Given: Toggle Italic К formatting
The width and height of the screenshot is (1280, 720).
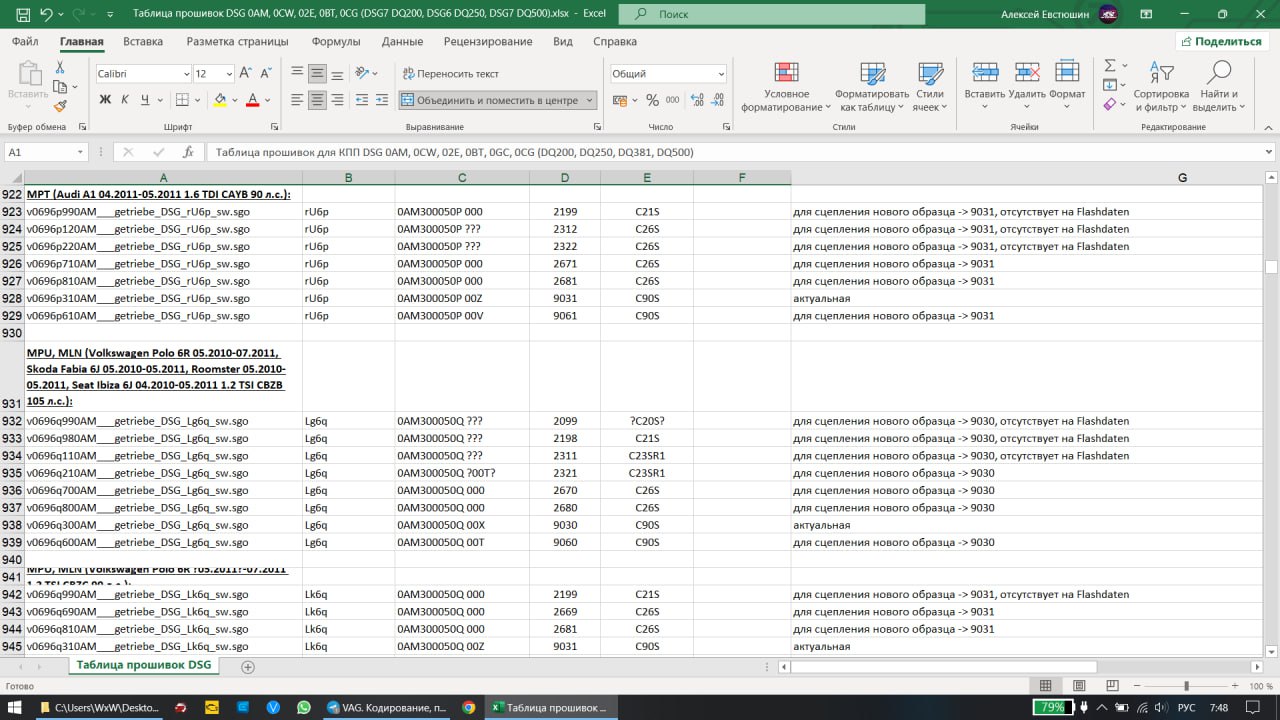Looking at the screenshot, I should (x=125, y=100).
